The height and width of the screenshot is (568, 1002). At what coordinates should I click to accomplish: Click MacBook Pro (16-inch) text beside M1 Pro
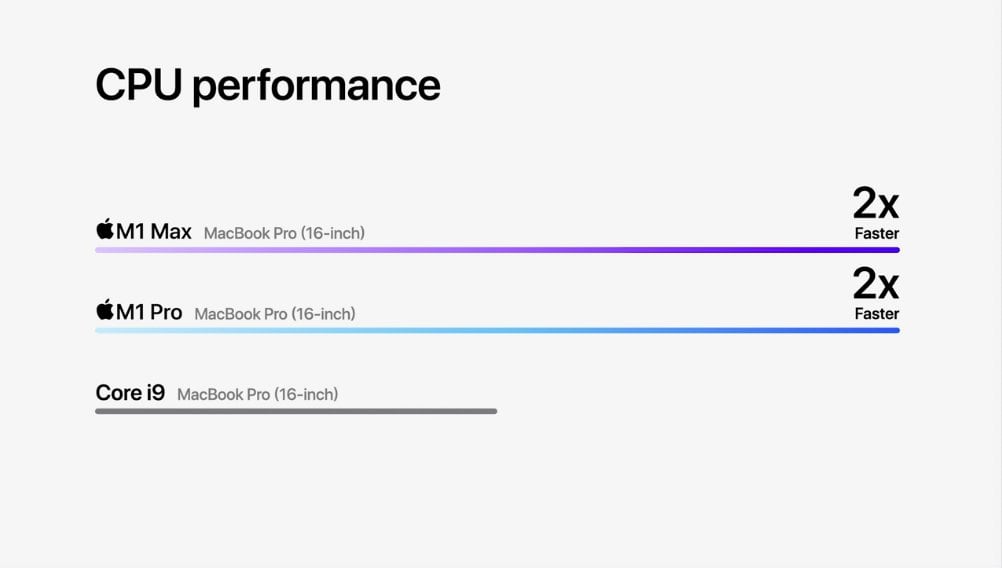click(x=275, y=314)
